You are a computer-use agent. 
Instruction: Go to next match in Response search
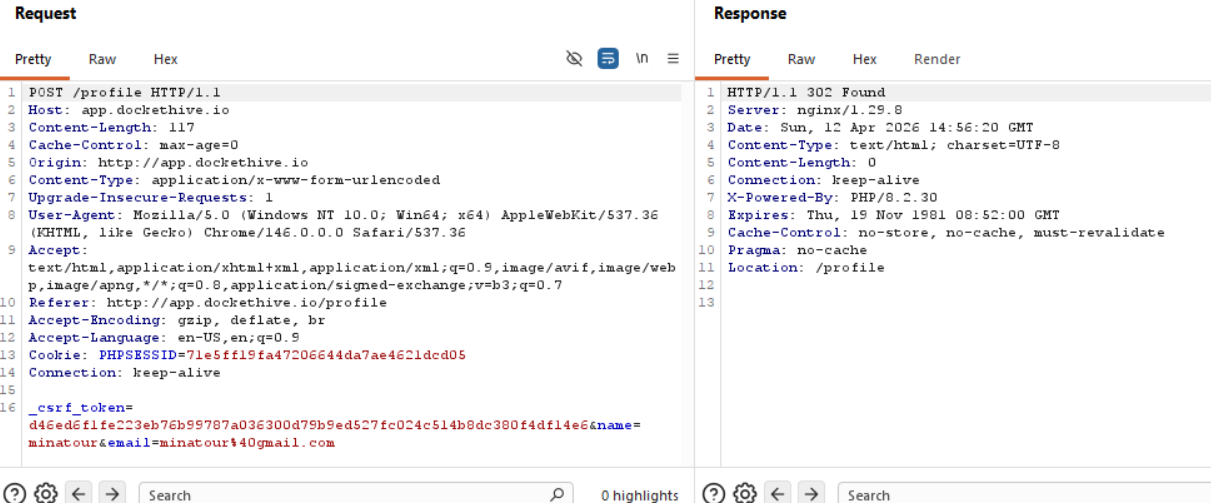click(x=809, y=493)
